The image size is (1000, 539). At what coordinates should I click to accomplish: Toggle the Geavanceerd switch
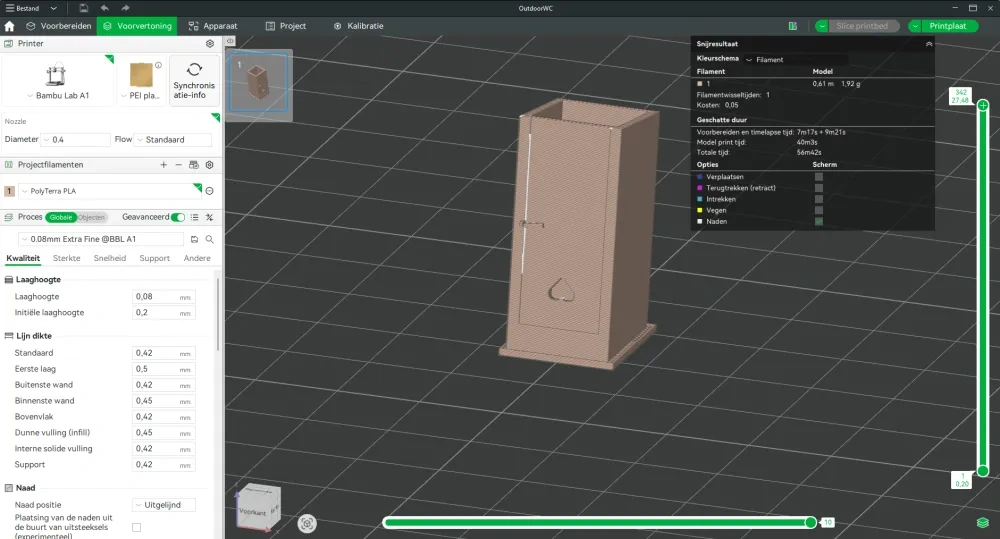pos(178,217)
